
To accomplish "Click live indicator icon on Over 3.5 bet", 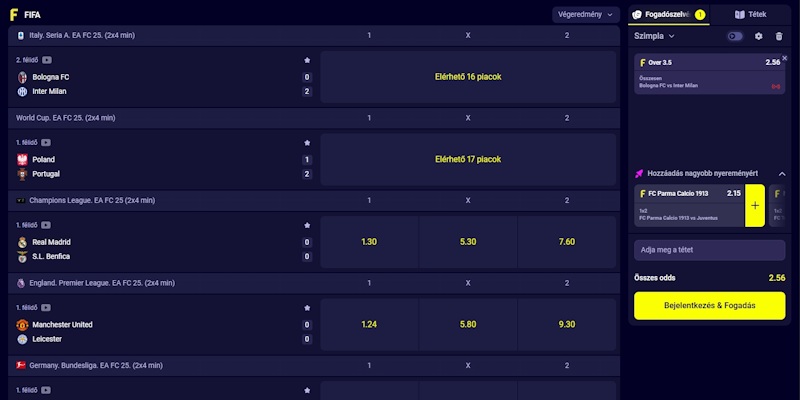I will coord(776,87).
